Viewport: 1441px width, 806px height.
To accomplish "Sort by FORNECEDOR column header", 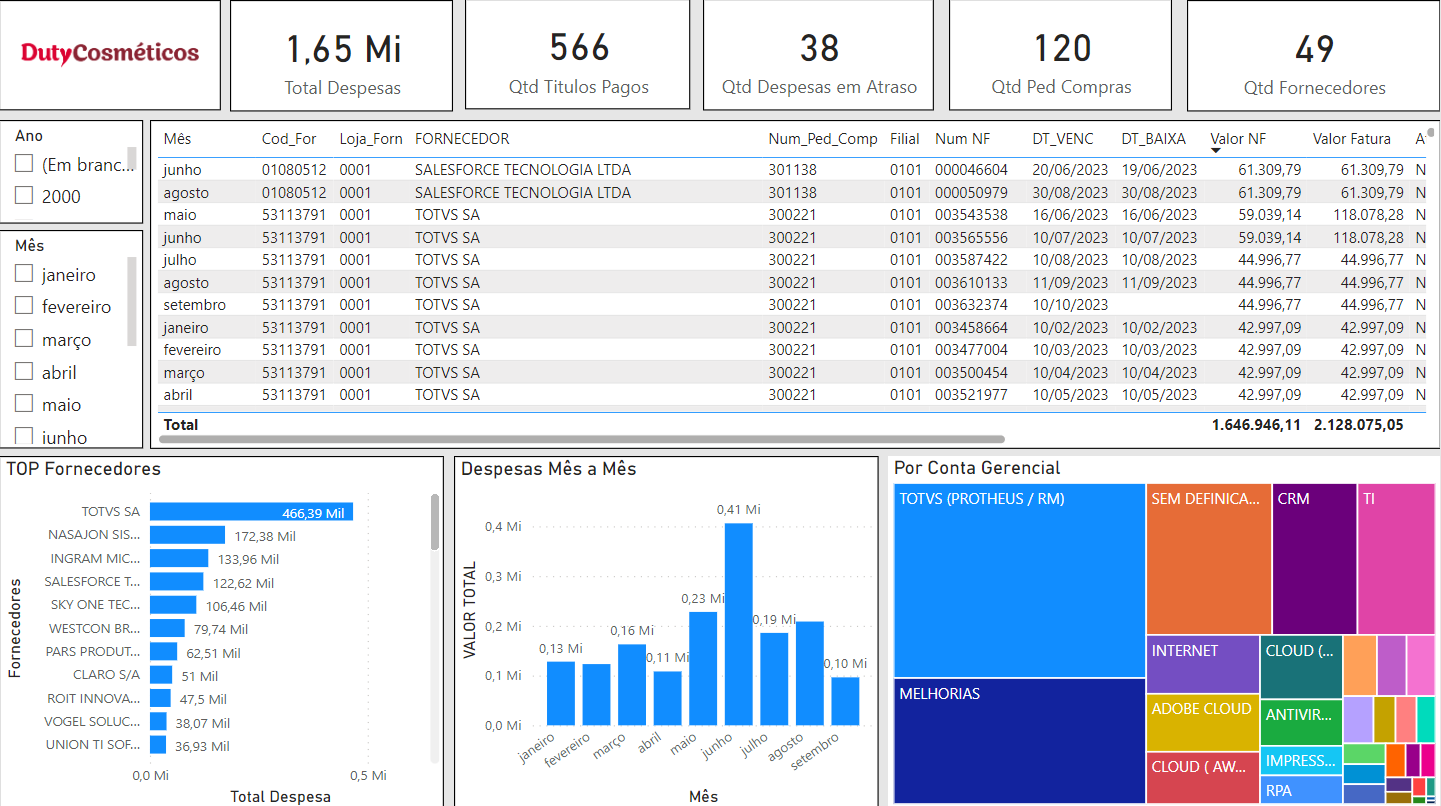I will (462, 139).
